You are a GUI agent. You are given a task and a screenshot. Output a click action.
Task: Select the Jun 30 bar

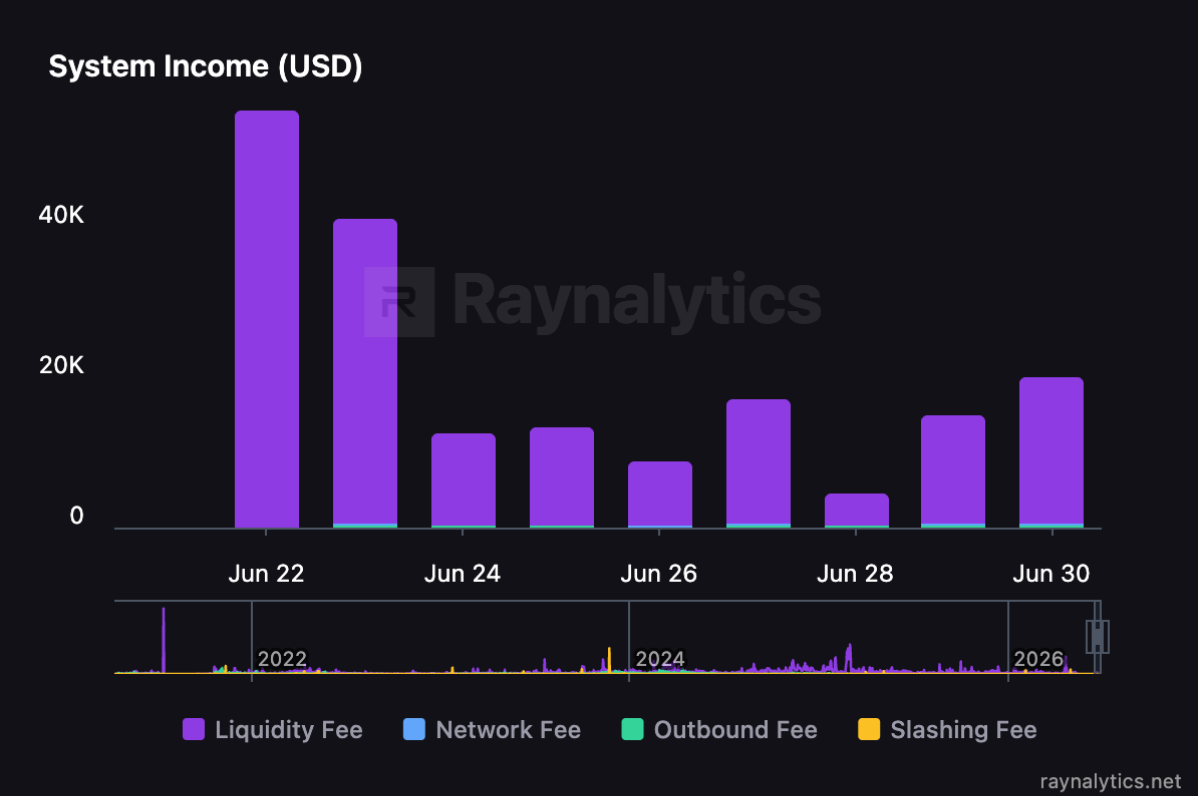pyautogui.click(x=1051, y=452)
